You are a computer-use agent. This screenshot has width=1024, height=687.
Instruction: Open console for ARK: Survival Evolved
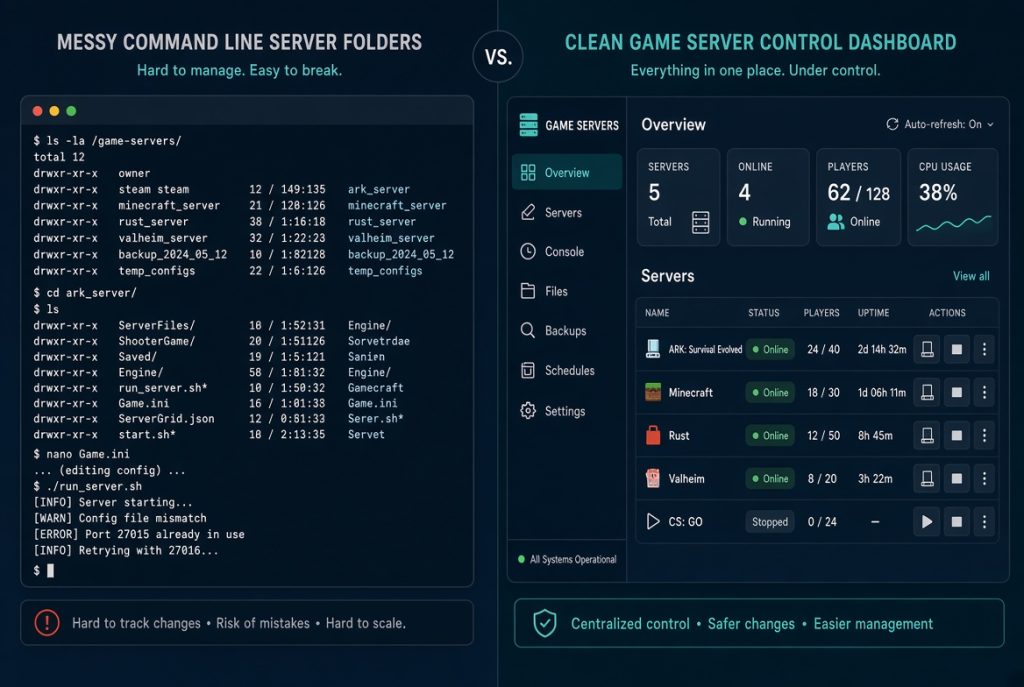point(927,349)
